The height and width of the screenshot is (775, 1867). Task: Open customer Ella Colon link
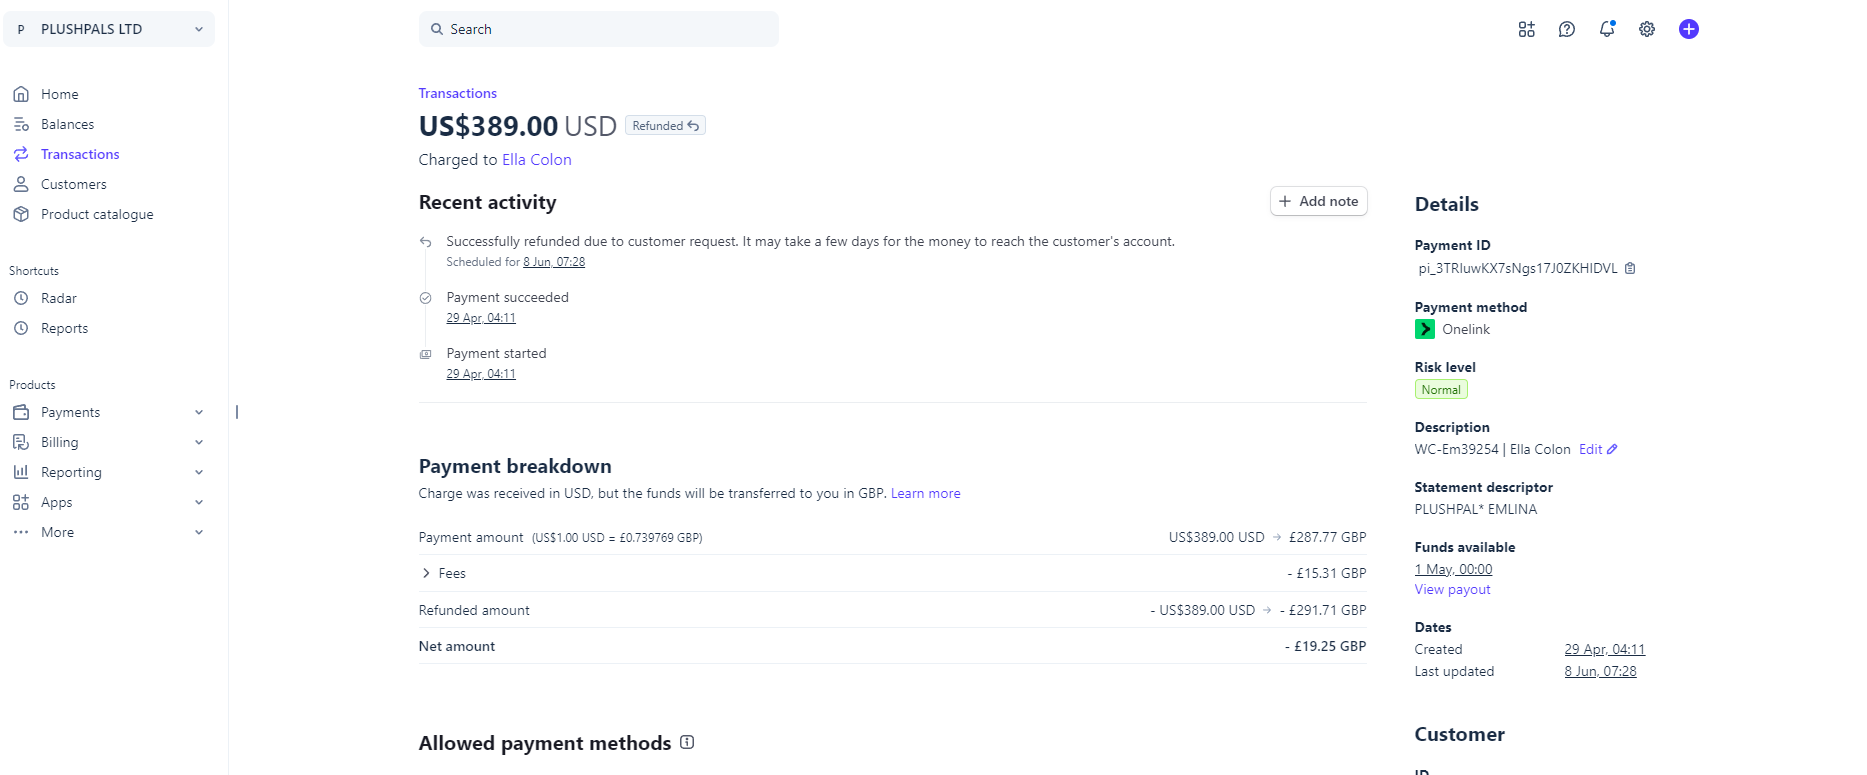(x=537, y=160)
